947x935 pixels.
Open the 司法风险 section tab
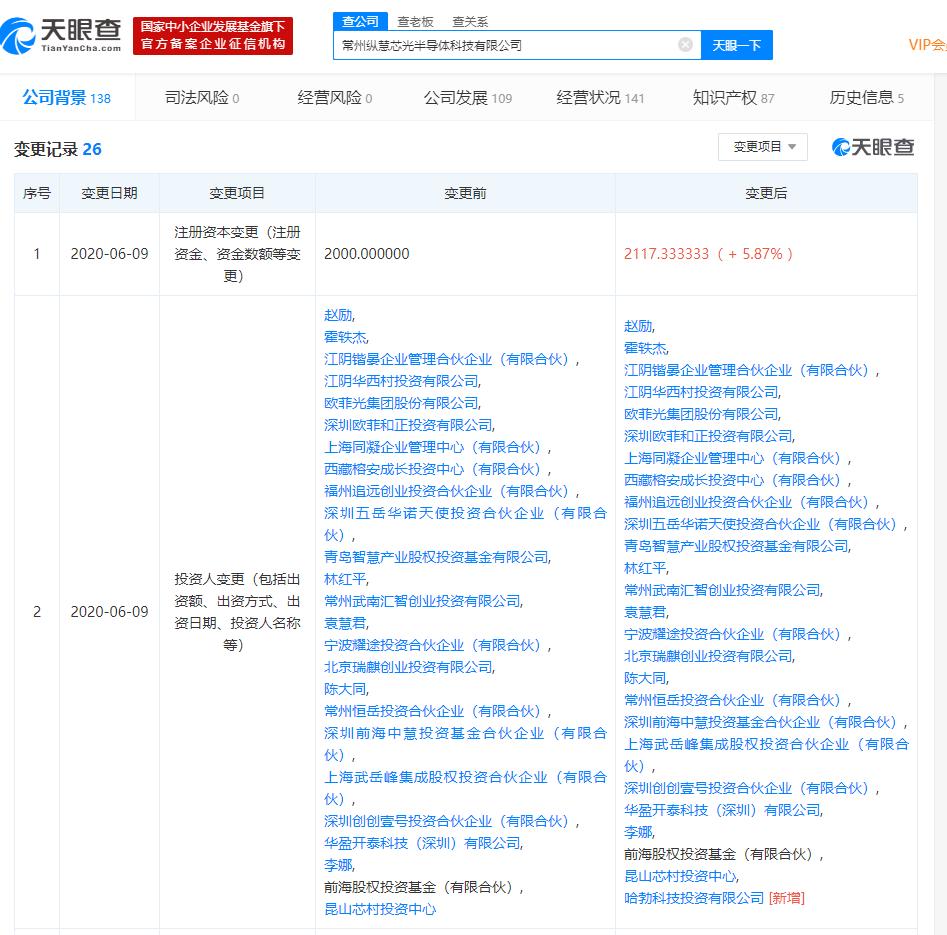pos(202,97)
